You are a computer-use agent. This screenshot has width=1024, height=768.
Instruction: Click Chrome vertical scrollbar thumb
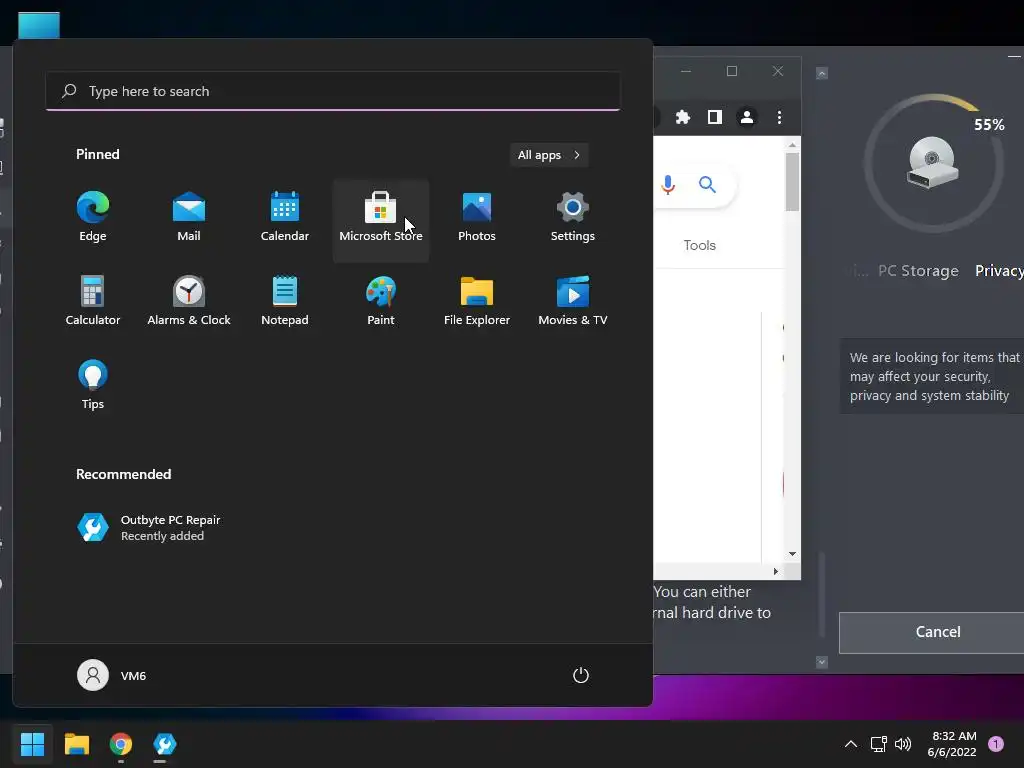pos(792,182)
